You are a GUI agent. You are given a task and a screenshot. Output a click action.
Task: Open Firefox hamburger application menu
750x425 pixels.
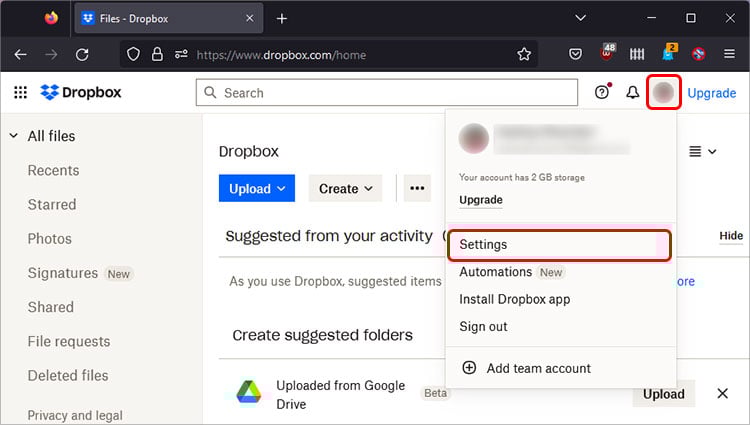[729, 54]
